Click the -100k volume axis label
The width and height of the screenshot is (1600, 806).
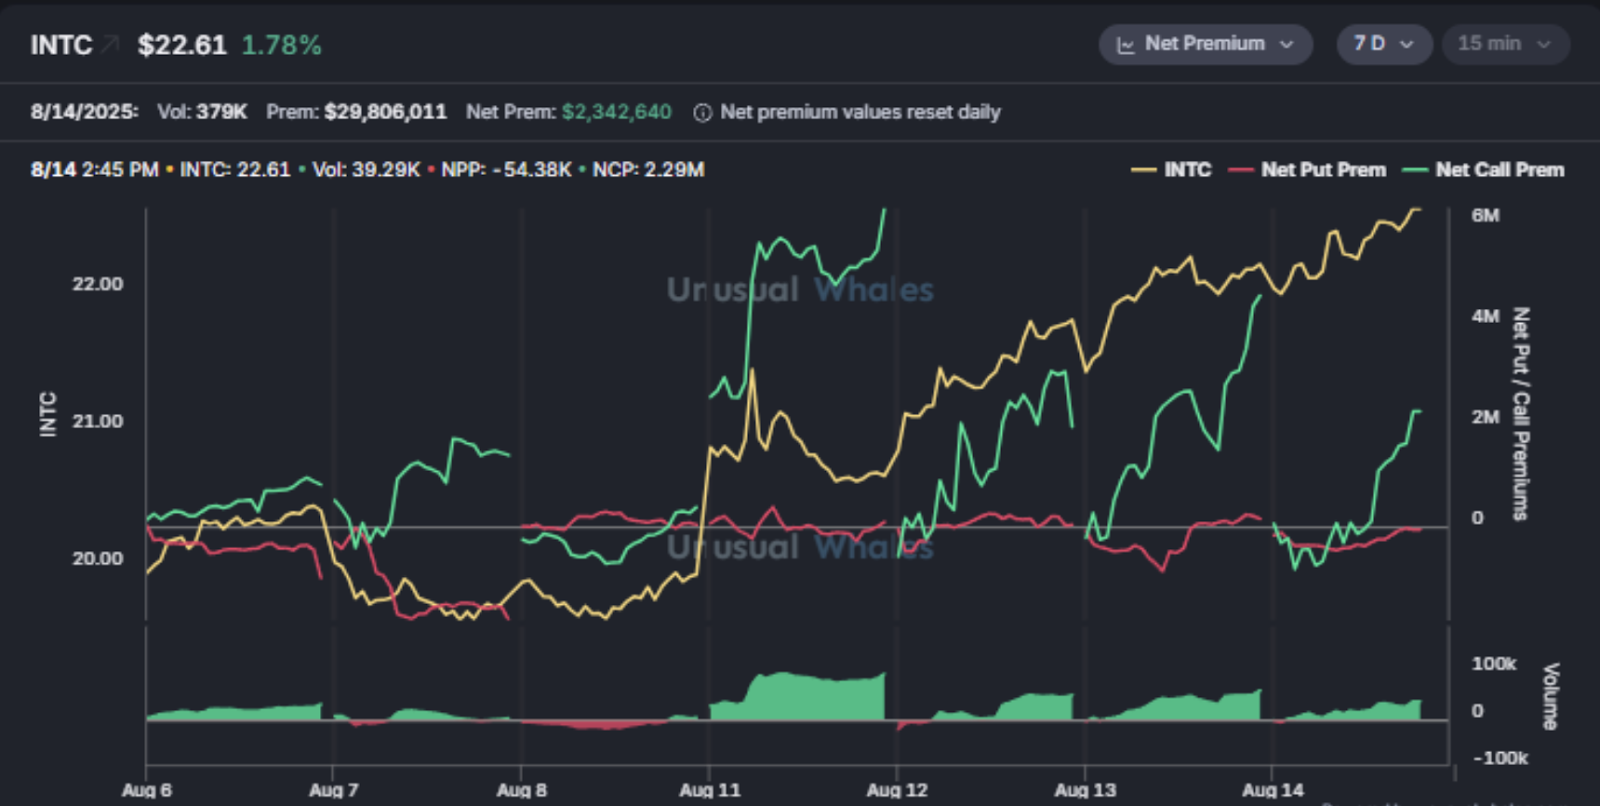click(1500, 758)
